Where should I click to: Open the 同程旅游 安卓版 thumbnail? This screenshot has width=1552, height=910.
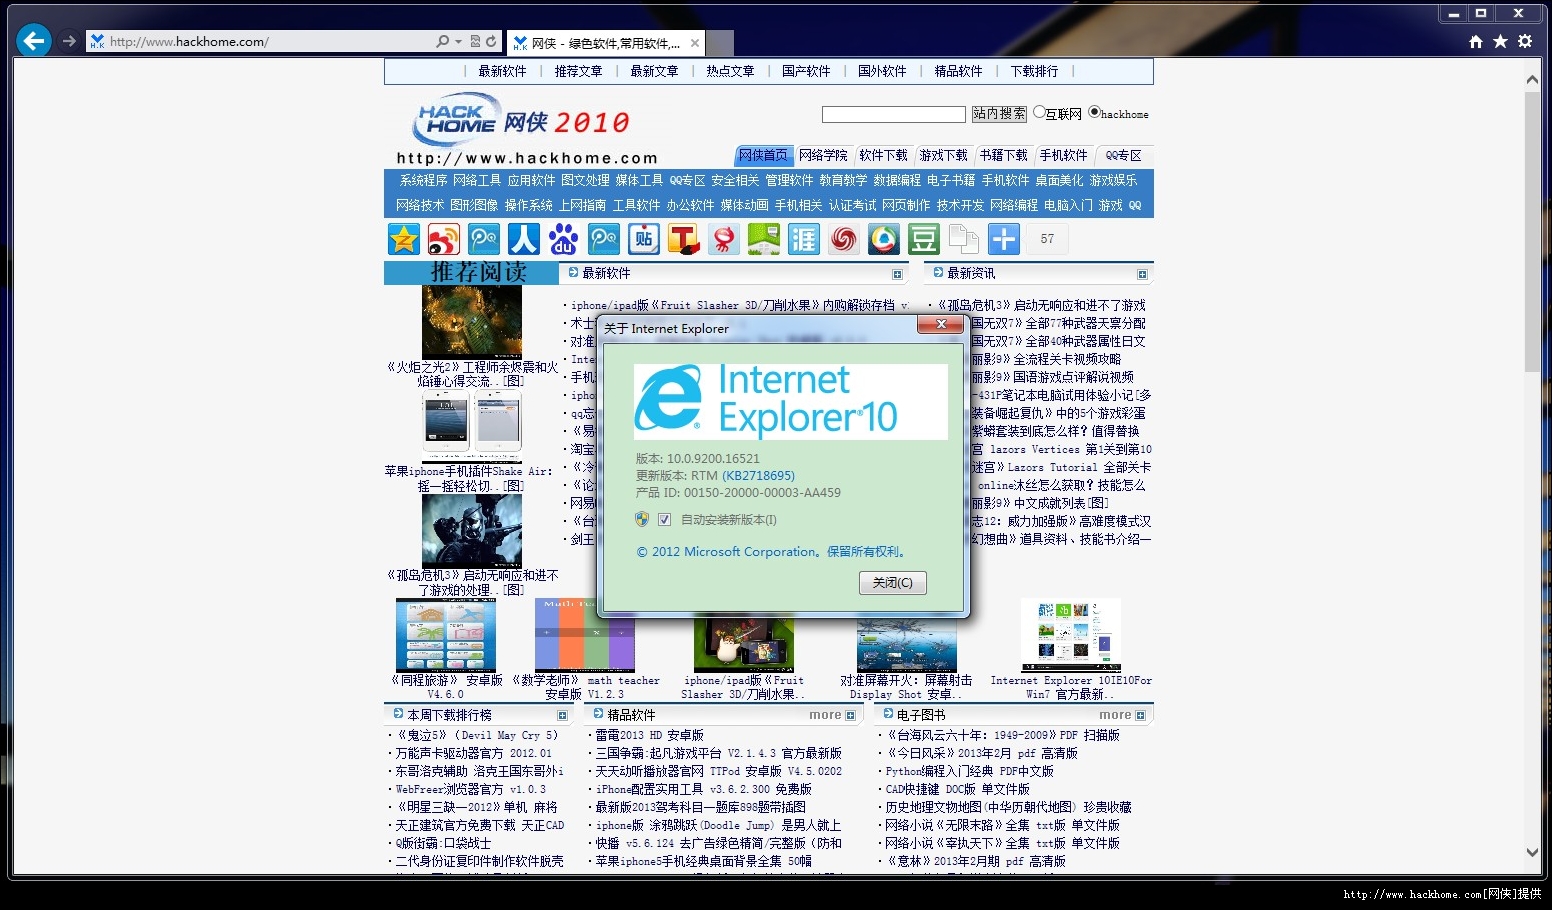pyautogui.click(x=446, y=636)
